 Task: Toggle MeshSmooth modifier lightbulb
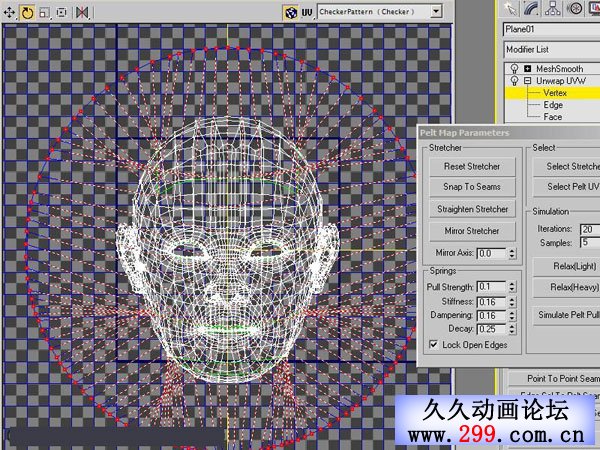(514, 69)
